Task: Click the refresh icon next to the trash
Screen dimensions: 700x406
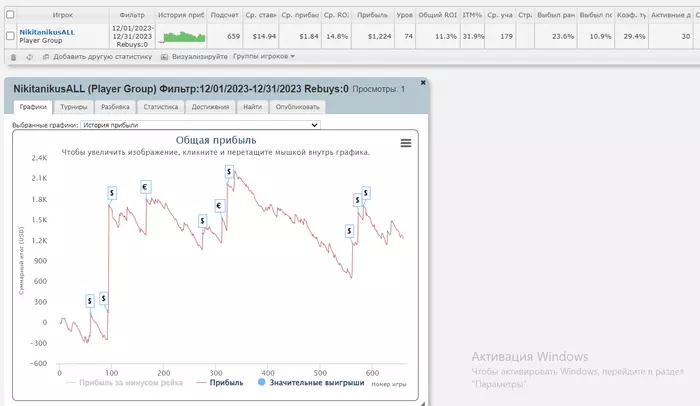Action: pos(29,57)
